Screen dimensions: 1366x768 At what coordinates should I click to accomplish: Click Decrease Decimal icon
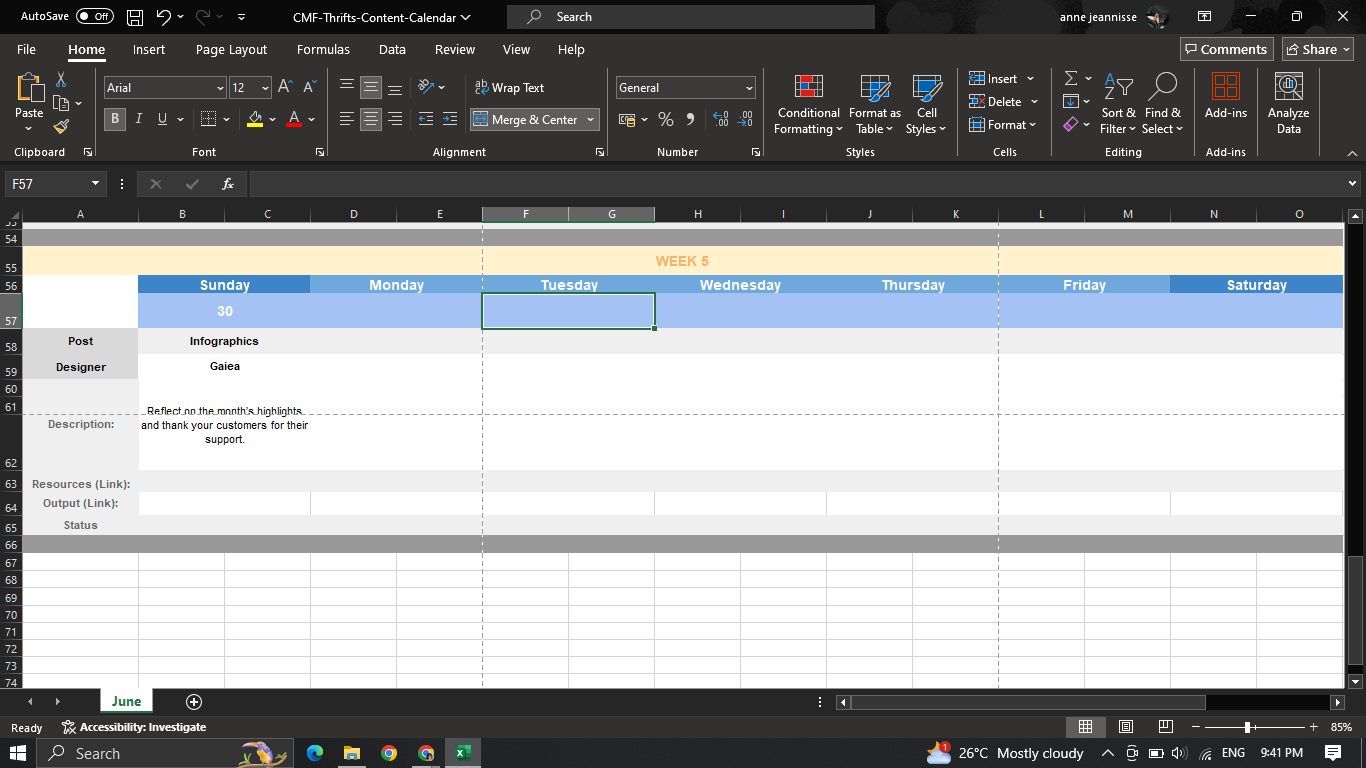coord(745,119)
